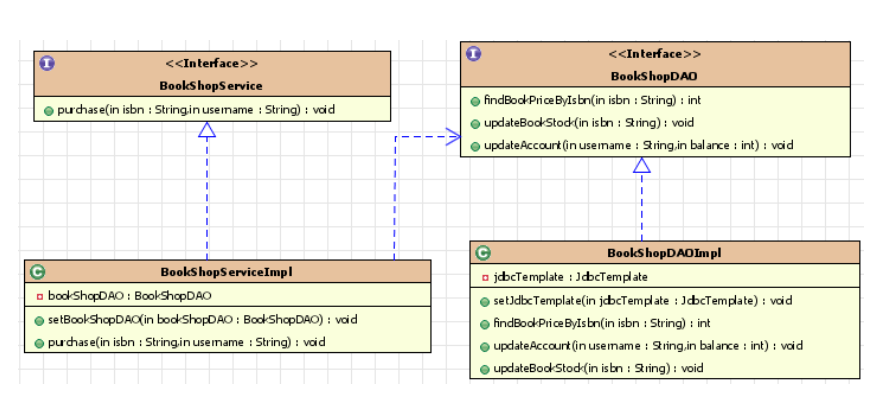Select purchase method text in BookShopServiceImpl
Screen dimensions: 895x396
pos(187,342)
